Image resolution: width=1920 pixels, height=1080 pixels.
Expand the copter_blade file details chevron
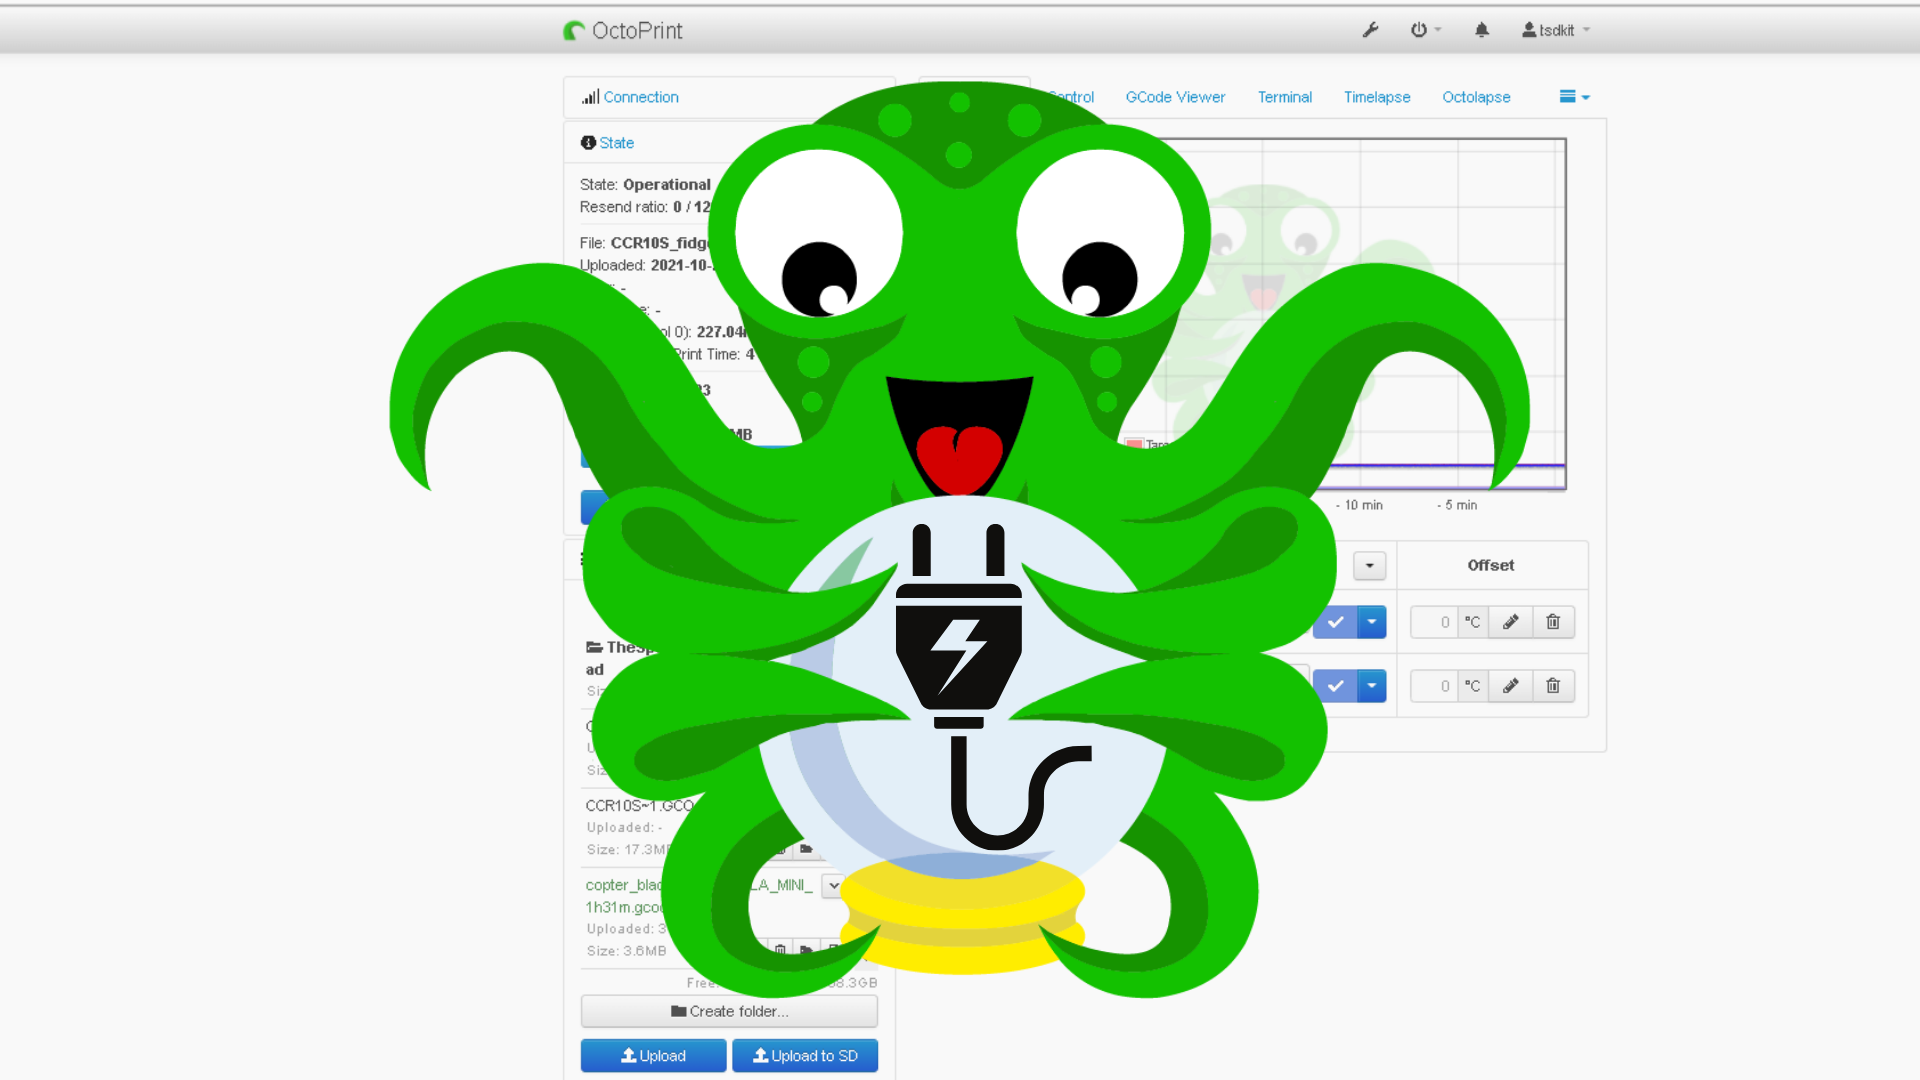click(x=833, y=885)
